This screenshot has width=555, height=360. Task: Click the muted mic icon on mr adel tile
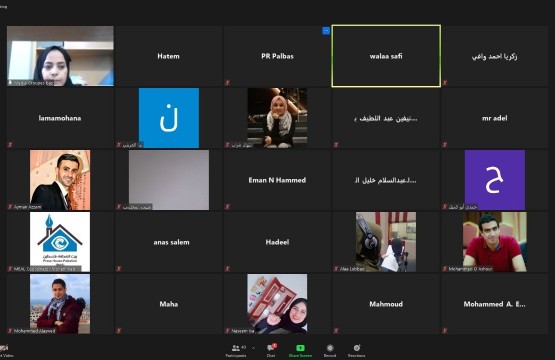[x=445, y=145]
